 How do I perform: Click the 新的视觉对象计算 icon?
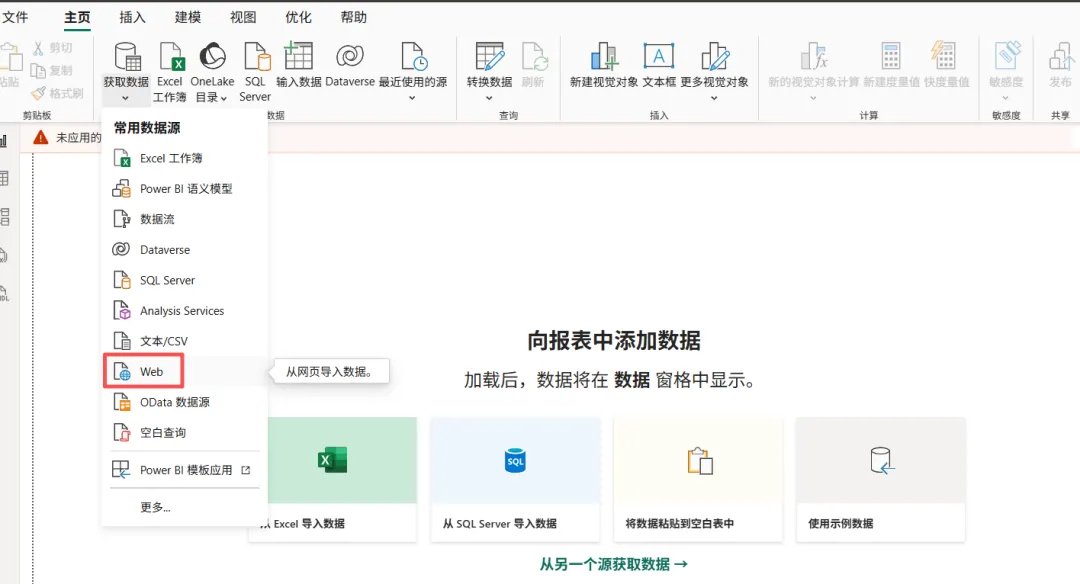pos(813,56)
